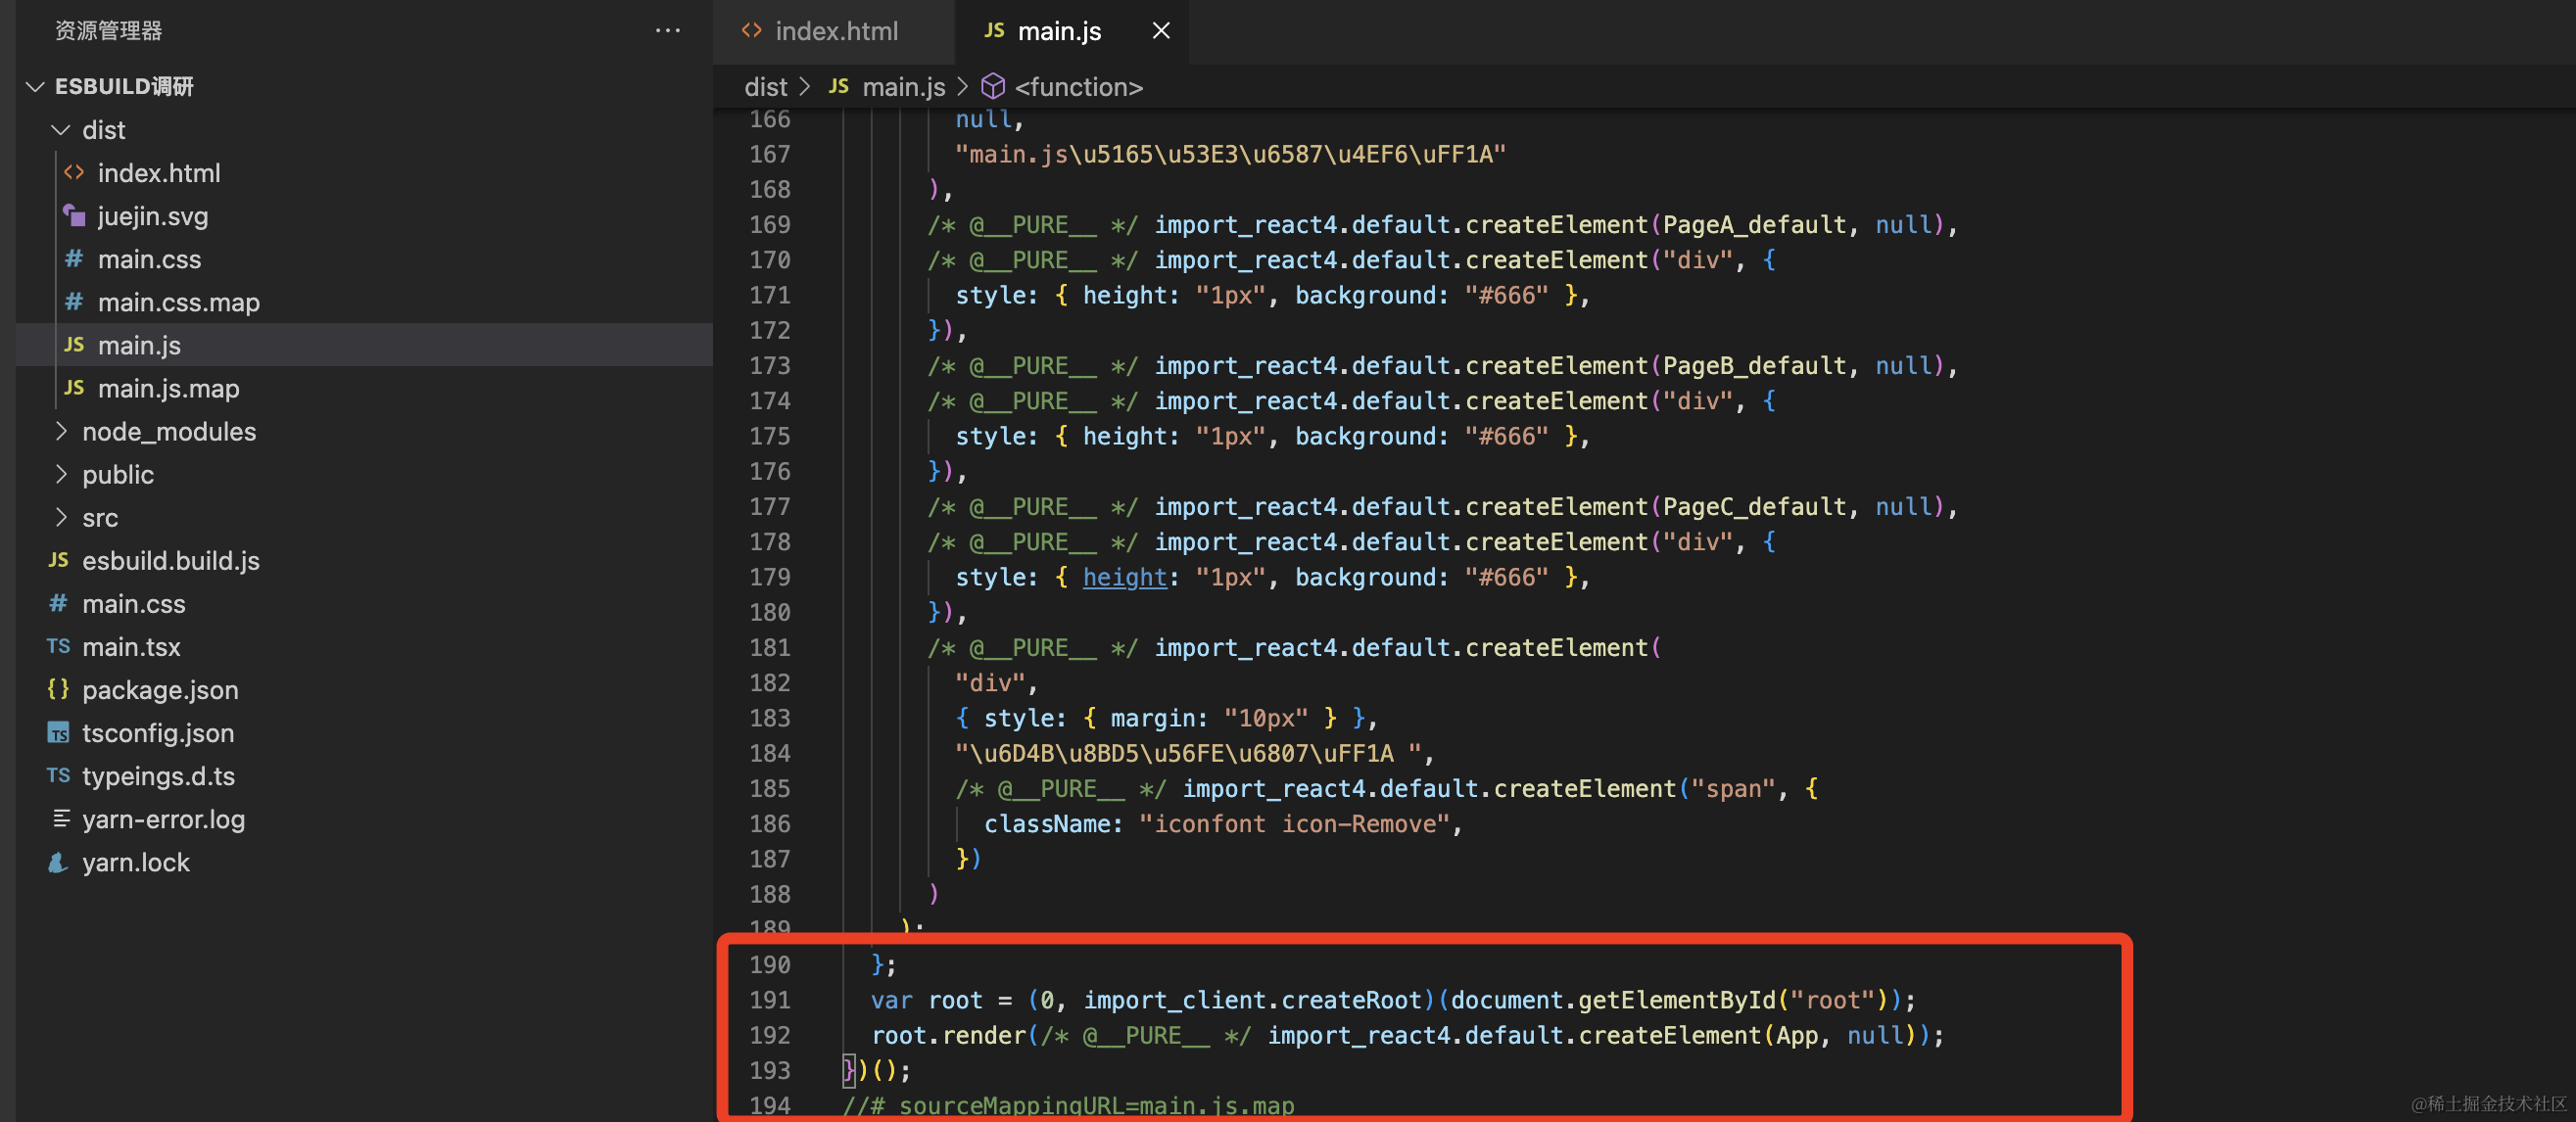Click main.js in the breadcrumb path
2576x1122 pixels.
point(903,87)
